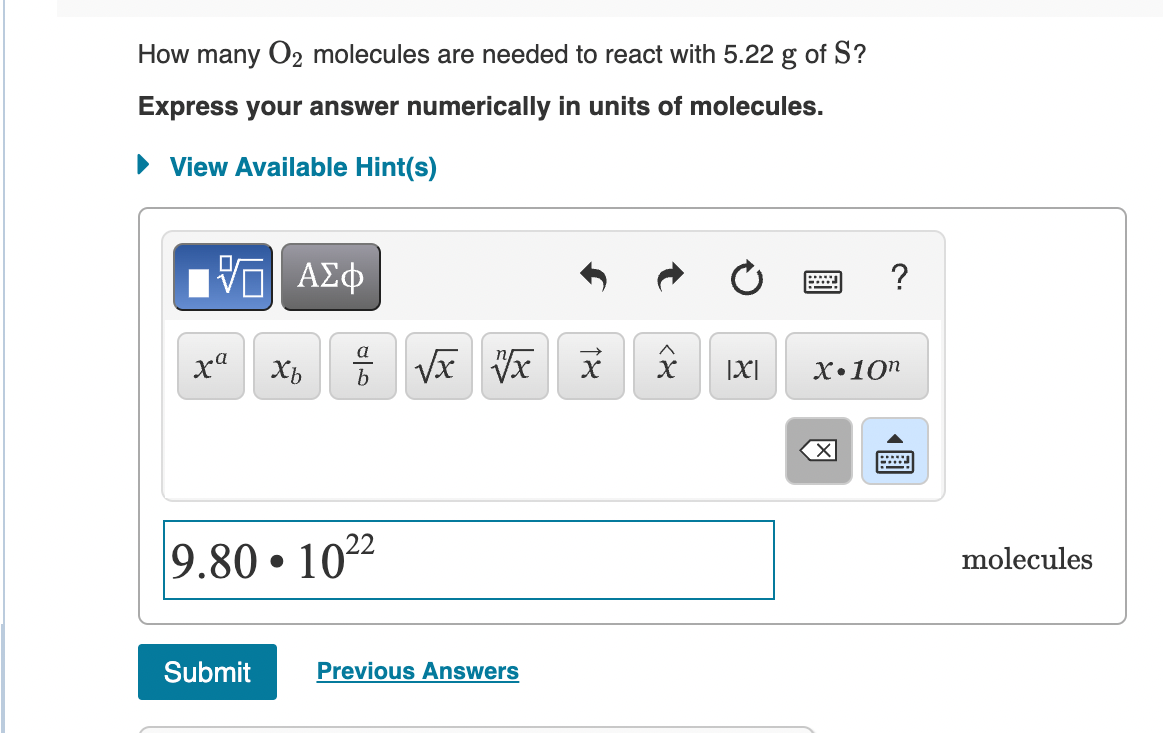Select the subscript x_b formatting tool
1163x733 pixels.
[286, 366]
